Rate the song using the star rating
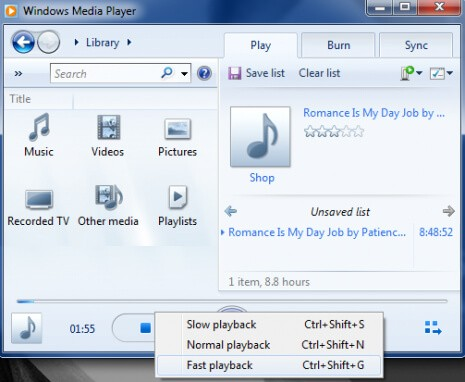The image size is (465, 382). [x=334, y=131]
